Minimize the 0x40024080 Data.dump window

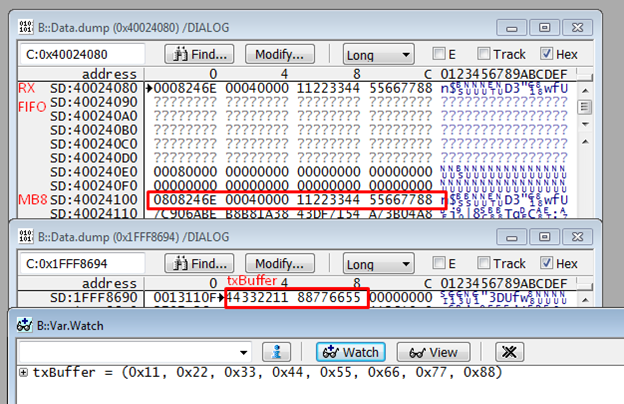click(512, 28)
